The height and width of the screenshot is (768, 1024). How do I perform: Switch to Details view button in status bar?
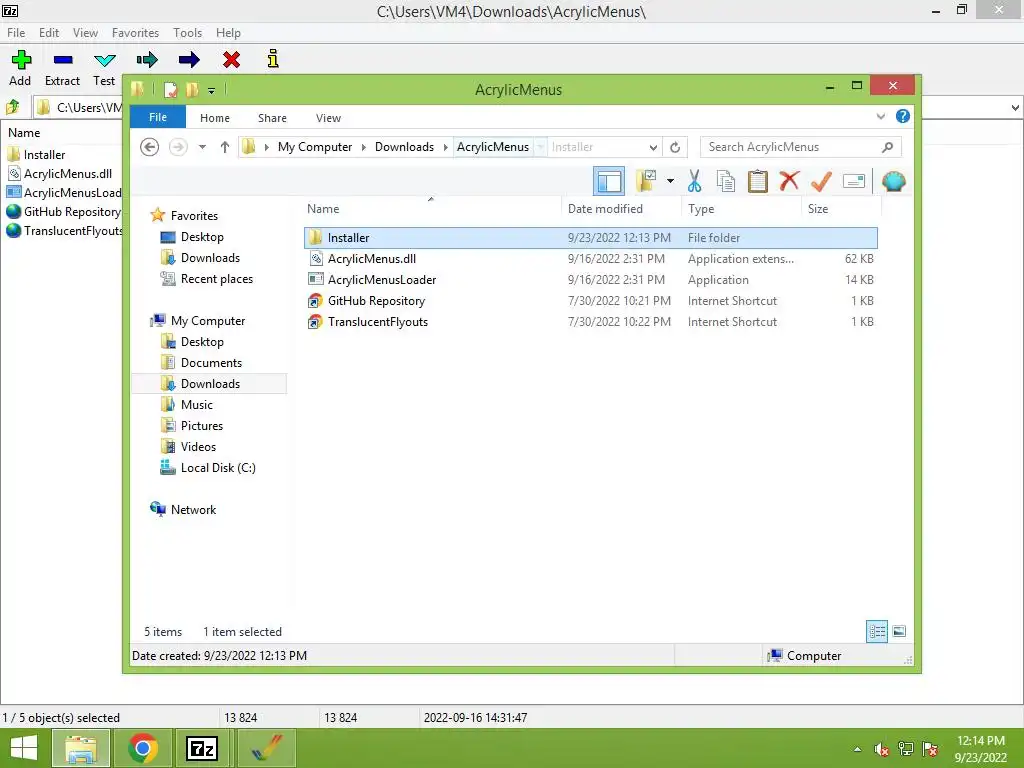pyautogui.click(x=877, y=631)
